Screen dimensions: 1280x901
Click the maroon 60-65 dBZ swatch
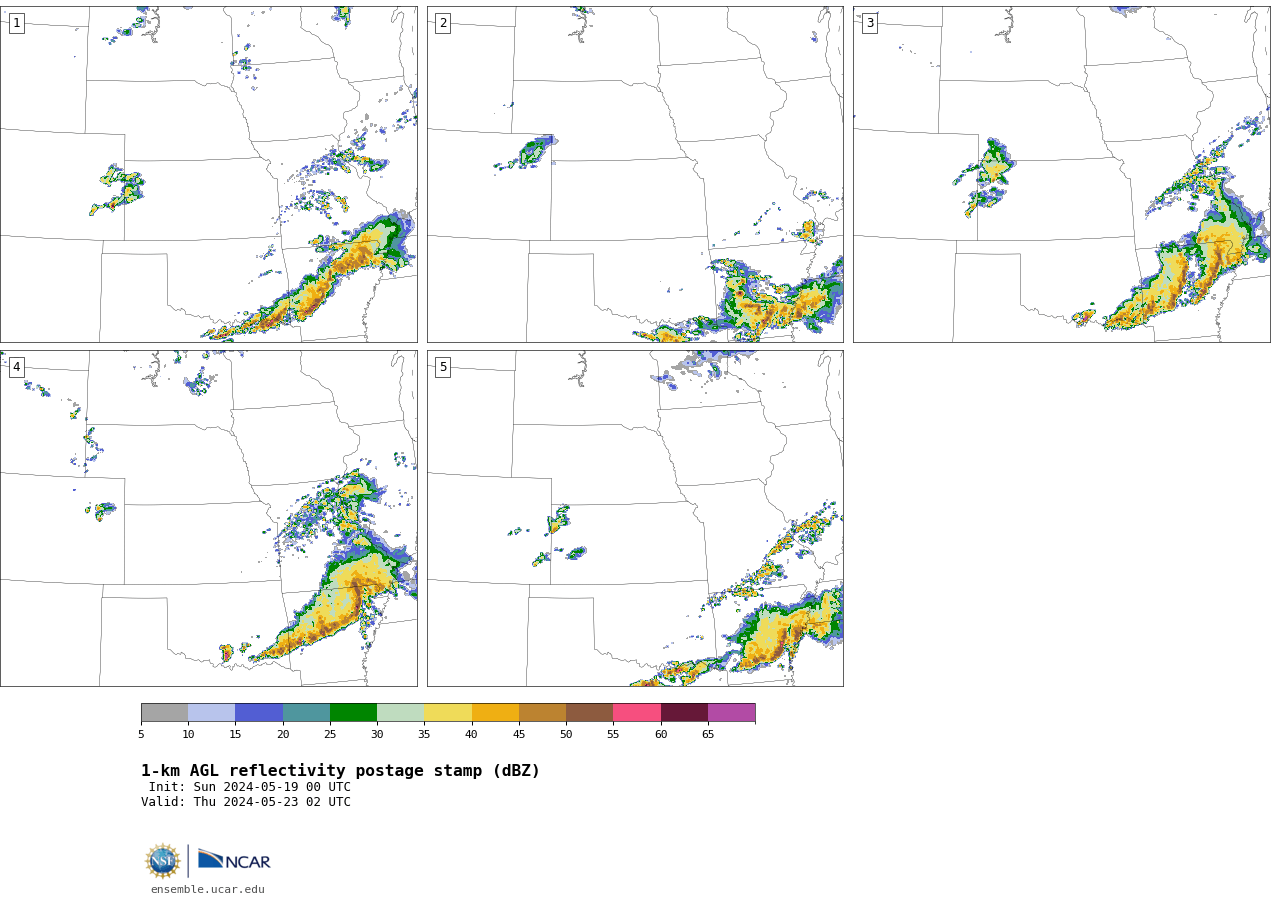684,713
